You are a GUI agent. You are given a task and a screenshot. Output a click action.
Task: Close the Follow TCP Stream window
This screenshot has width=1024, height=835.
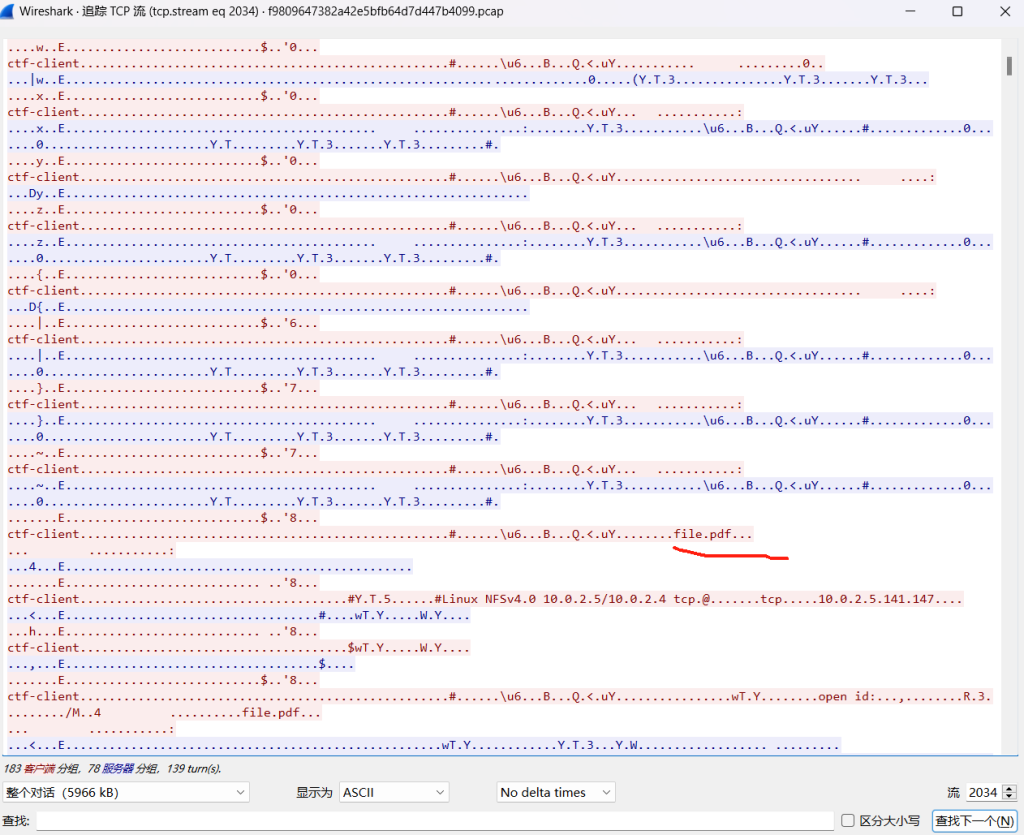tap(1002, 11)
